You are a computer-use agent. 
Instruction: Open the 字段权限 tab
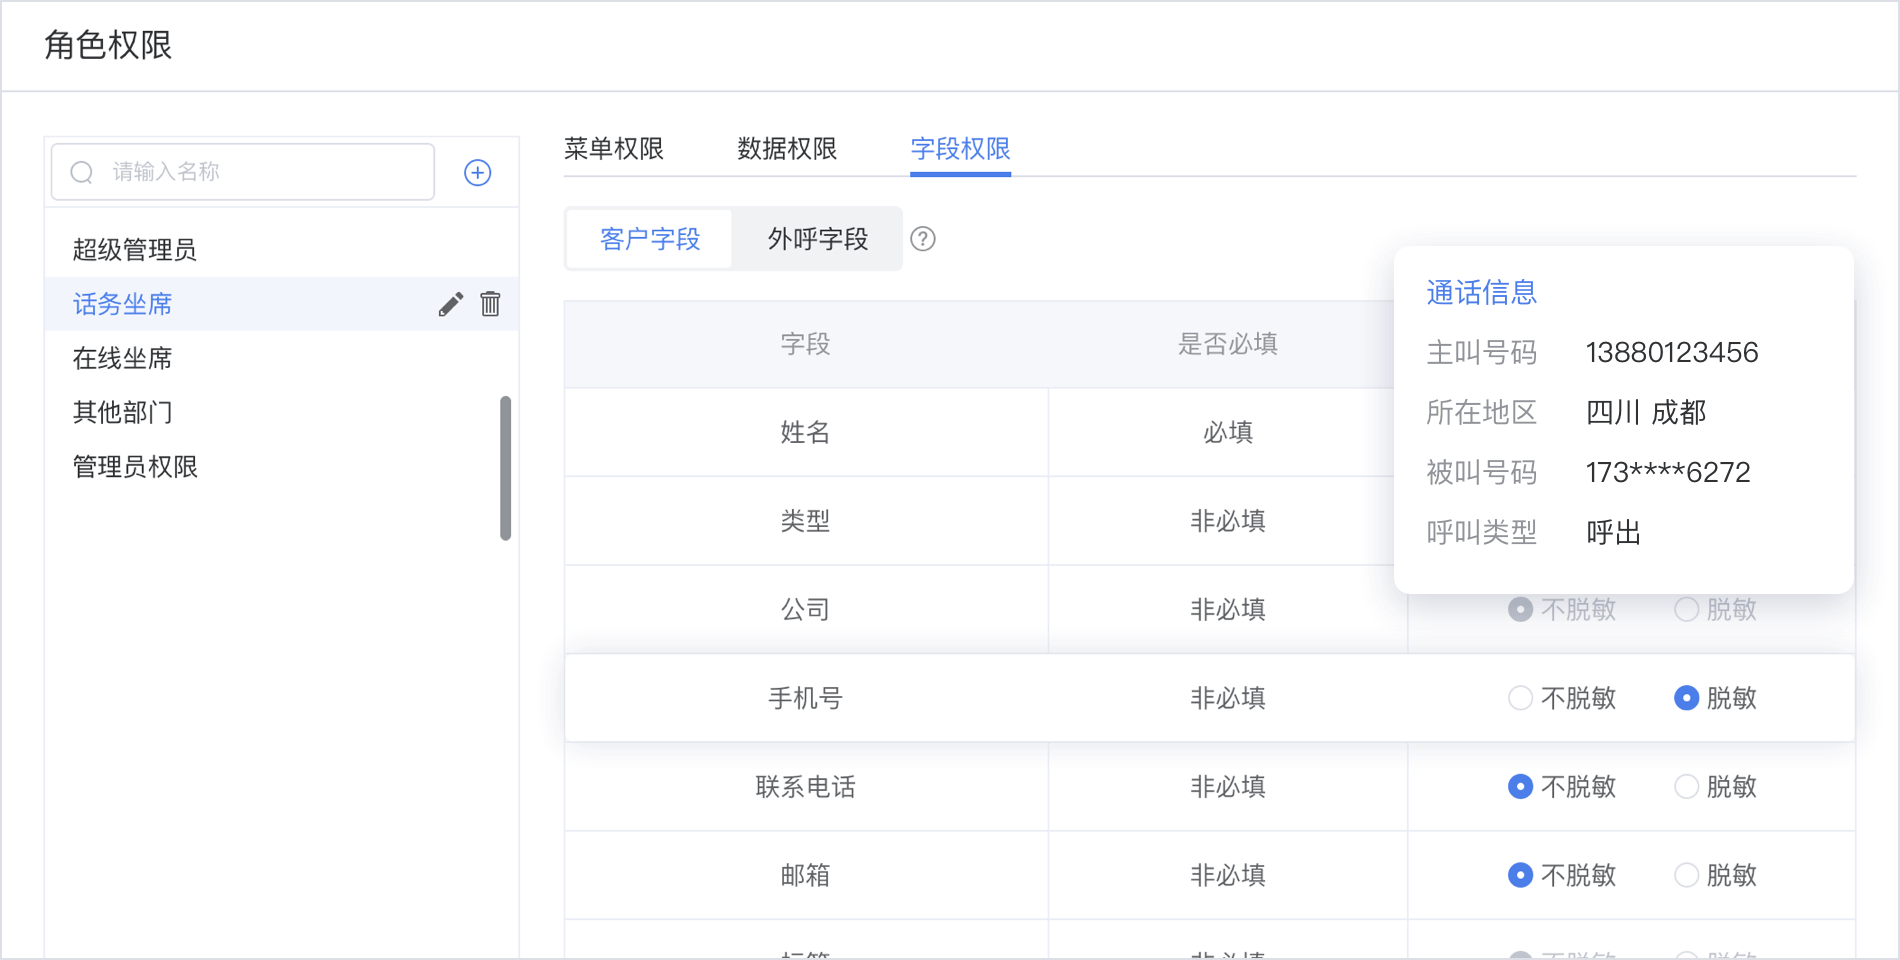tap(960, 149)
